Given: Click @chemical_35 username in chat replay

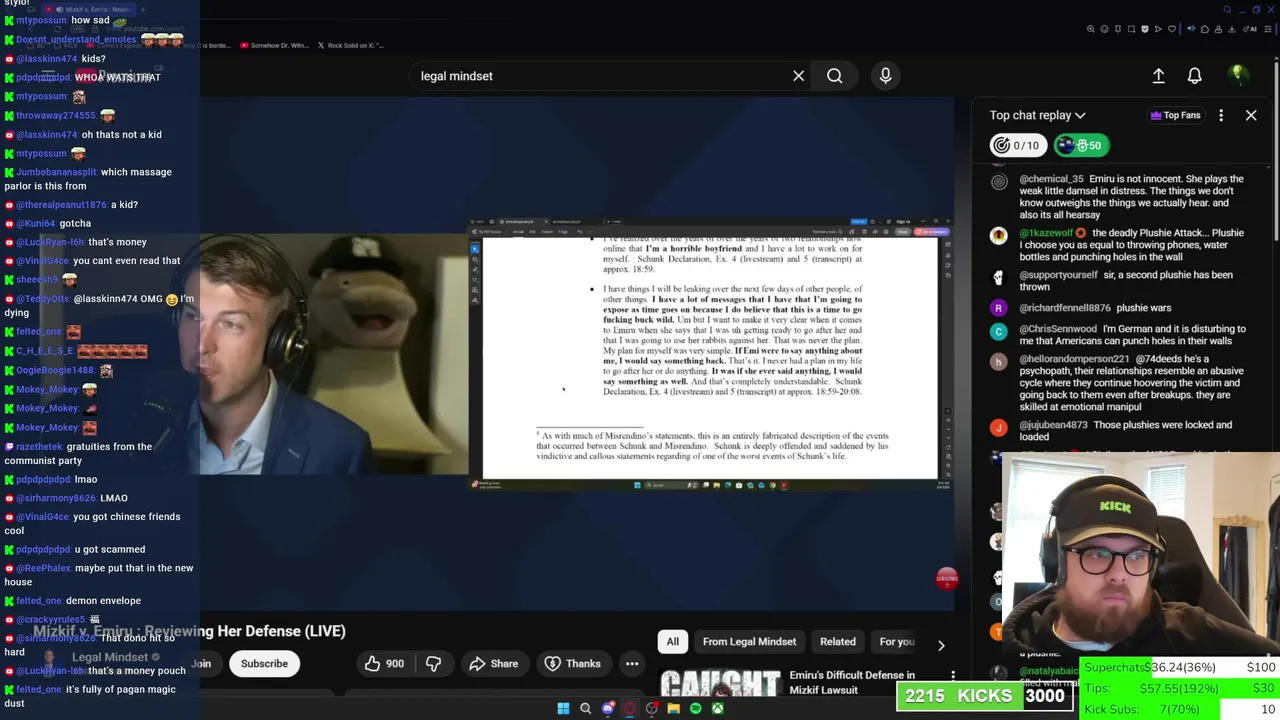Looking at the screenshot, I should pos(1051,179).
